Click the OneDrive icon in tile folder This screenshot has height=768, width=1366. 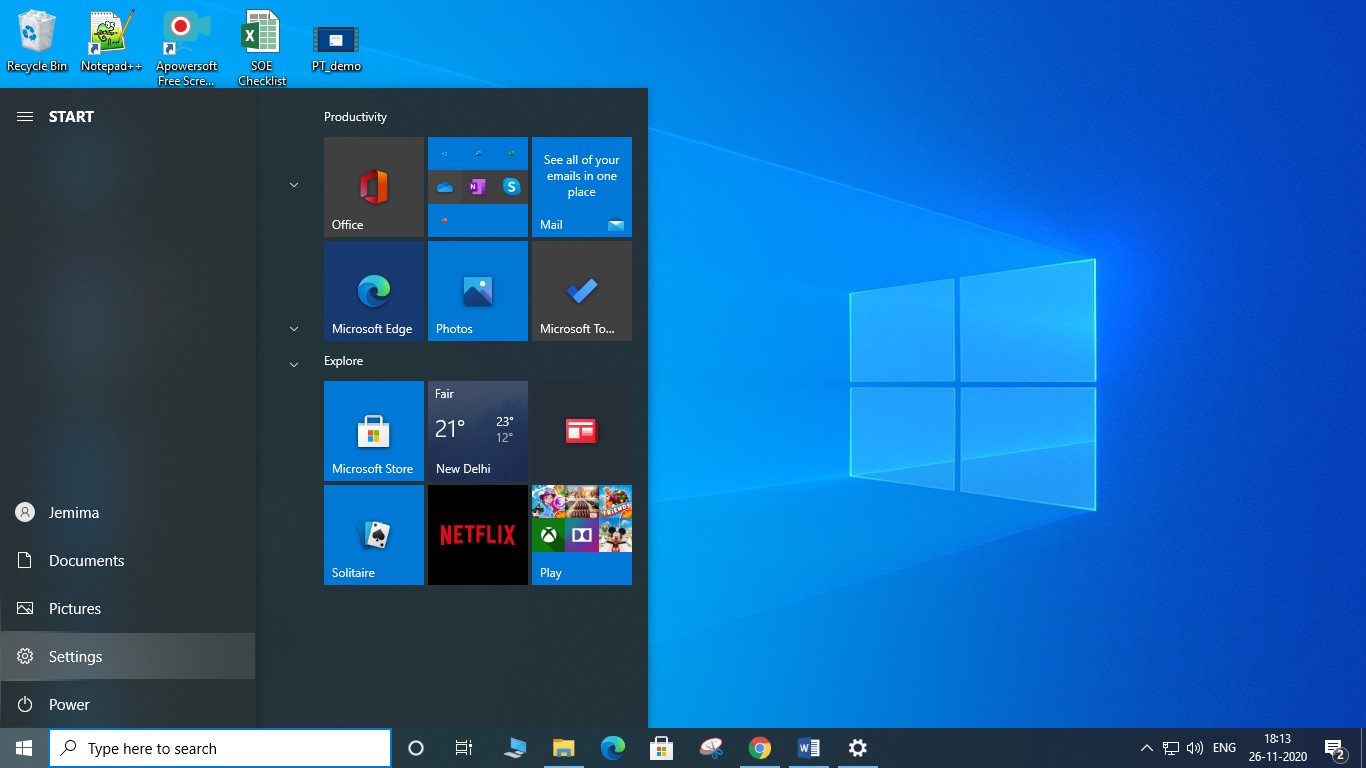[445, 187]
